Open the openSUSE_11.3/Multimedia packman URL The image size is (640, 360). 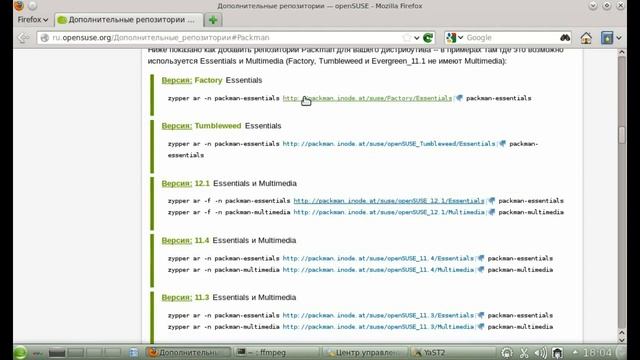click(x=378, y=327)
